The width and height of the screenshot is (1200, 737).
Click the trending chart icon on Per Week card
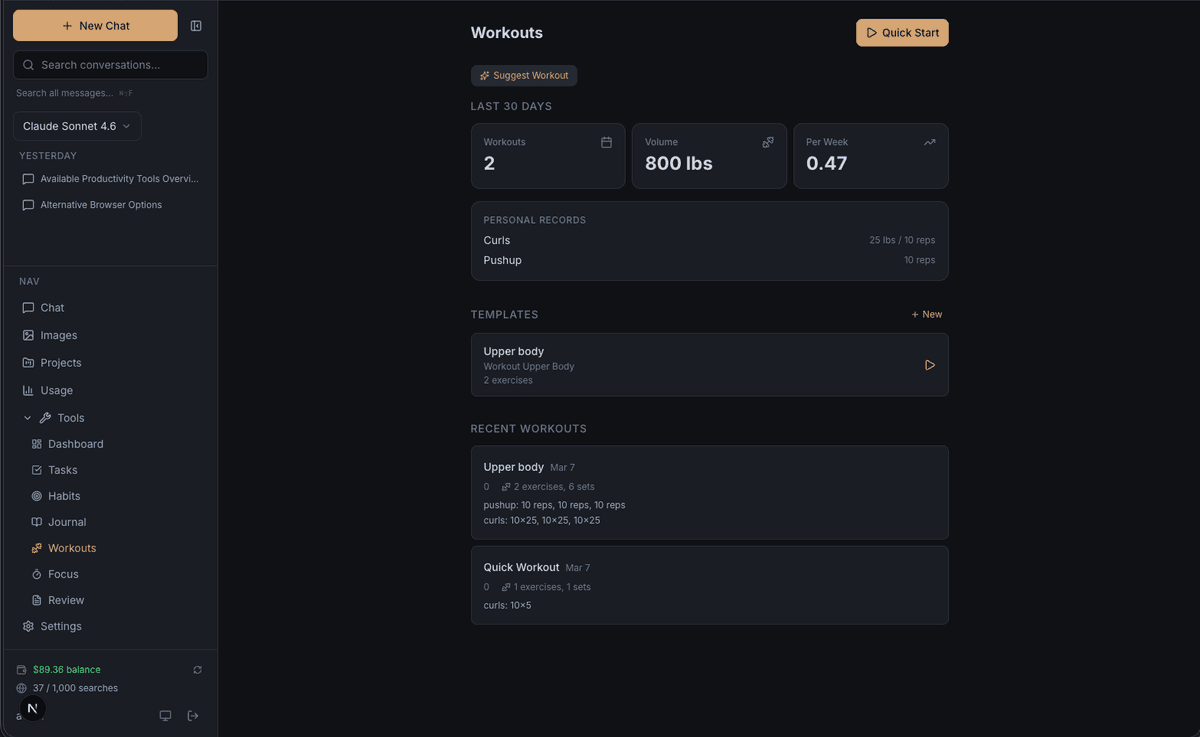pyautogui.click(x=928, y=142)
